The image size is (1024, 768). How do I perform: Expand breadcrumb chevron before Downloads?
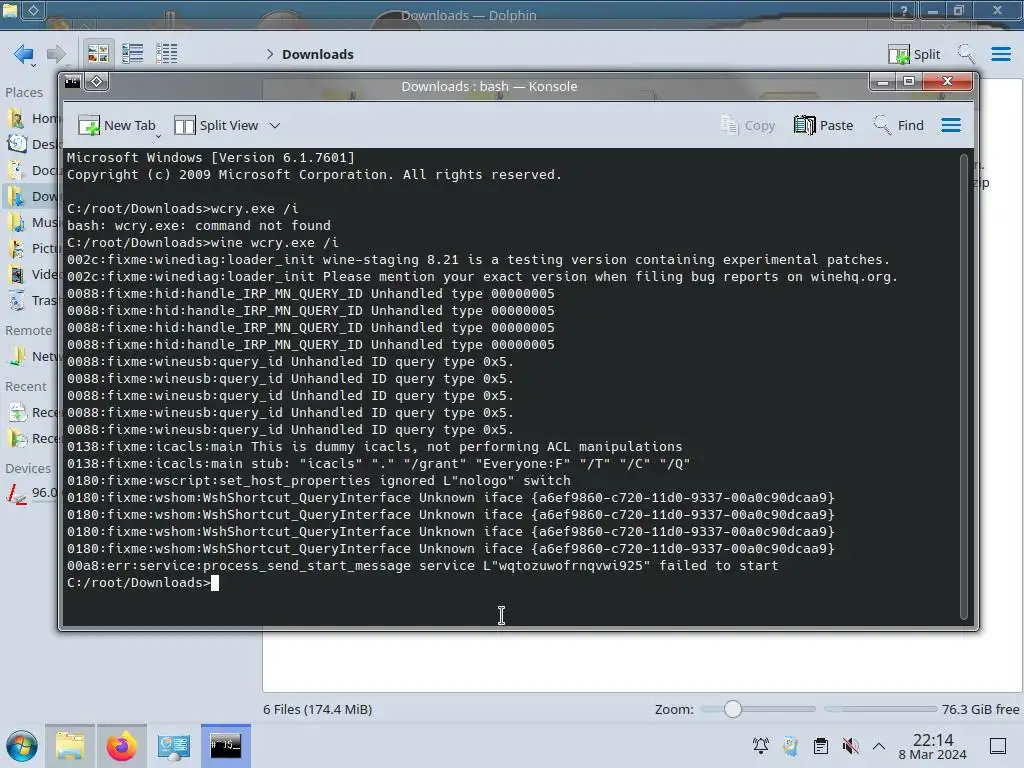(x=270, y=54)
